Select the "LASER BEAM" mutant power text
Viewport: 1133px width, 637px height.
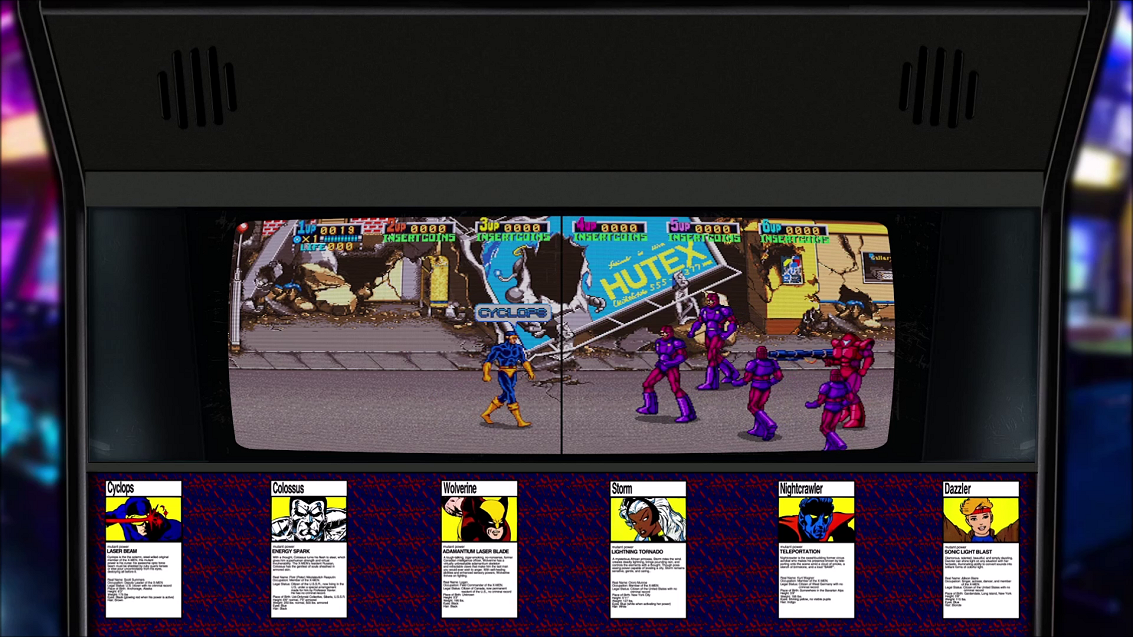pos(122,551)
